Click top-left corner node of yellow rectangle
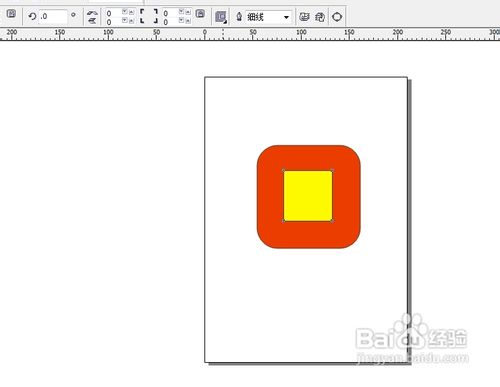The width and height of the screenshot is (500, 387). coord(284,171)
